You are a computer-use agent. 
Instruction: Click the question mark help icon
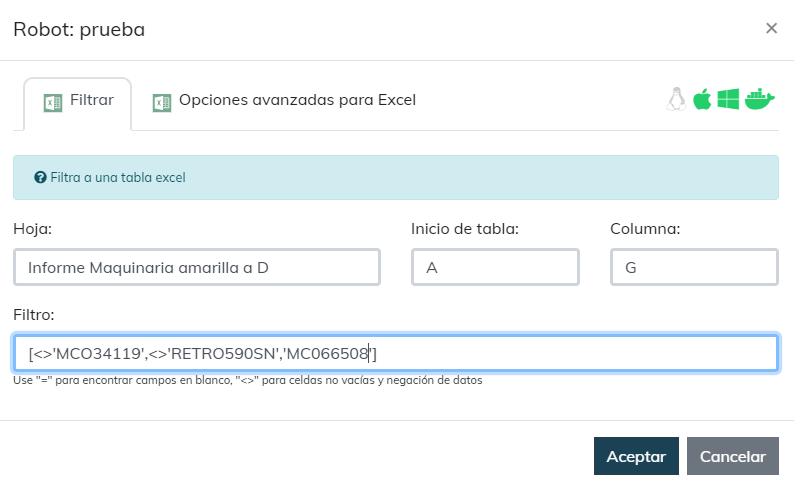tap(40, 178)
